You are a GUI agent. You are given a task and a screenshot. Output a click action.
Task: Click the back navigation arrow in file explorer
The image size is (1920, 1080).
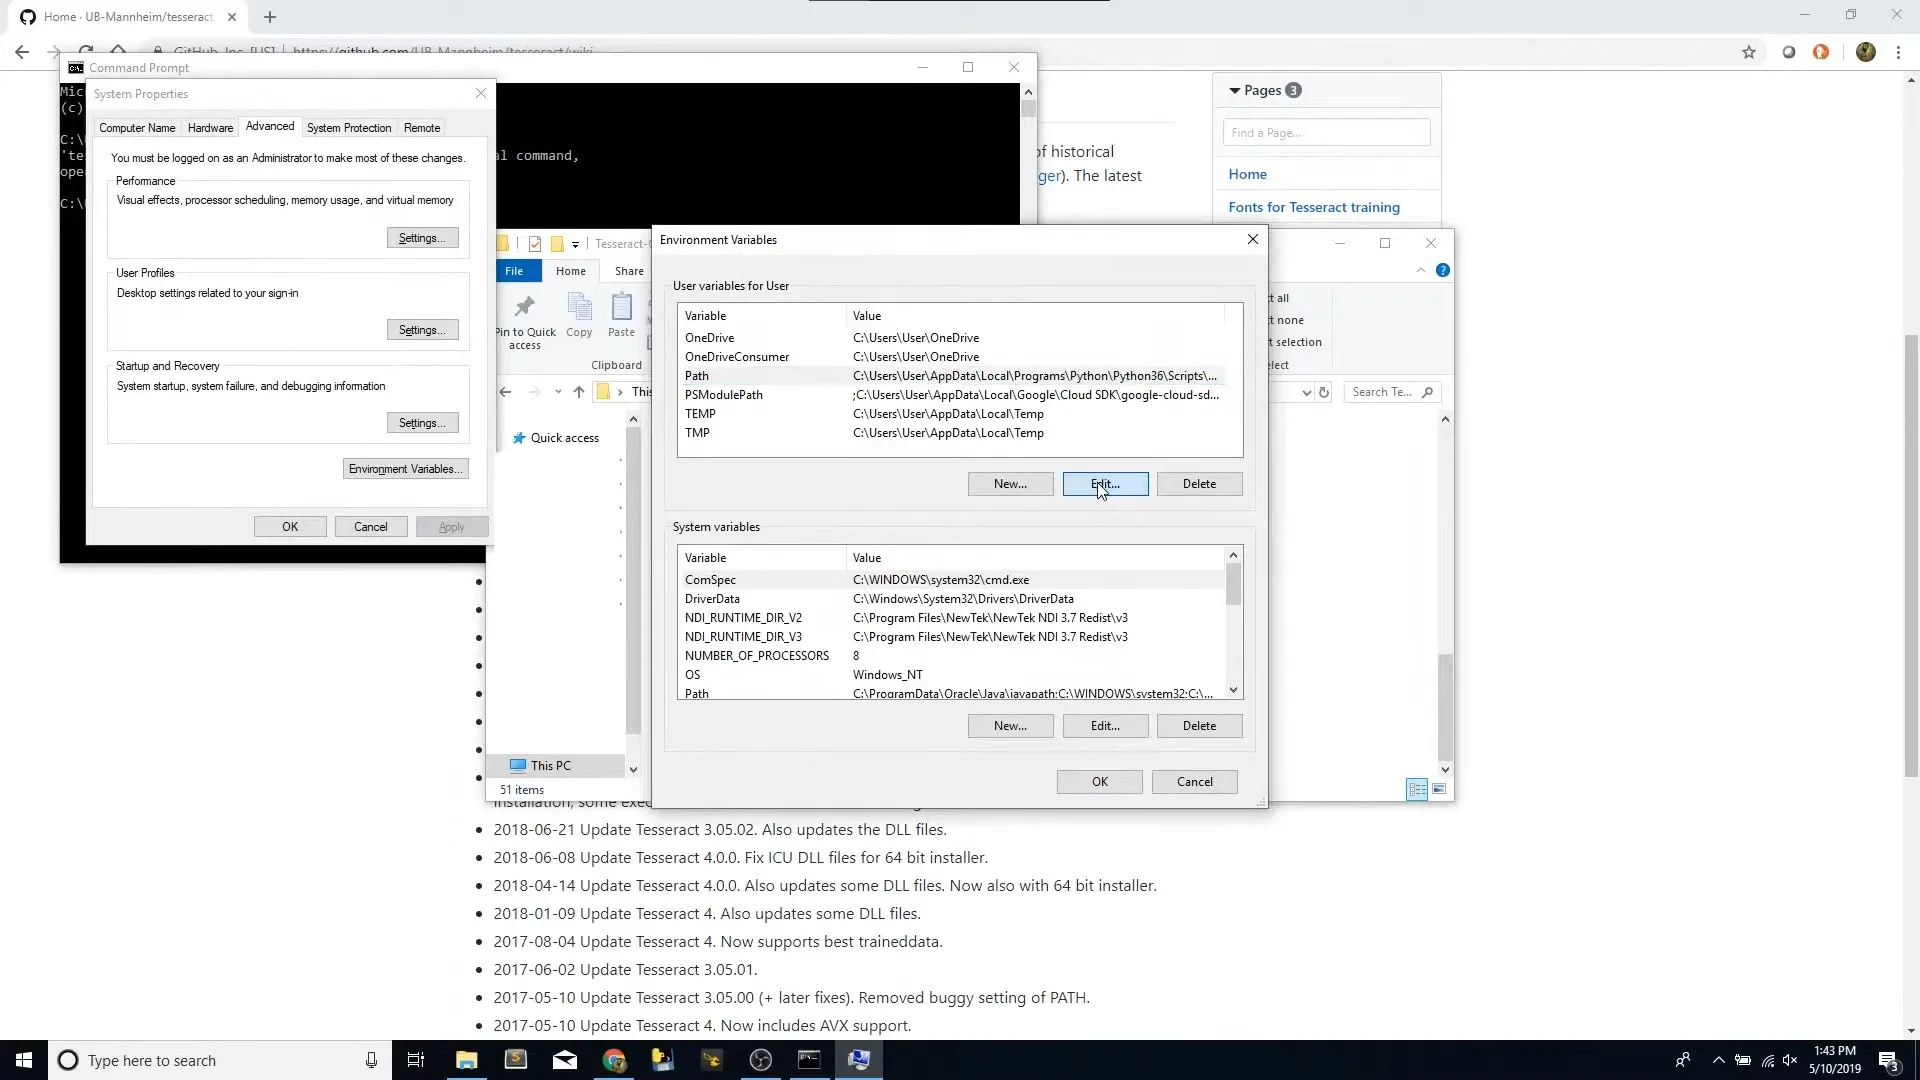coord(505,390)
